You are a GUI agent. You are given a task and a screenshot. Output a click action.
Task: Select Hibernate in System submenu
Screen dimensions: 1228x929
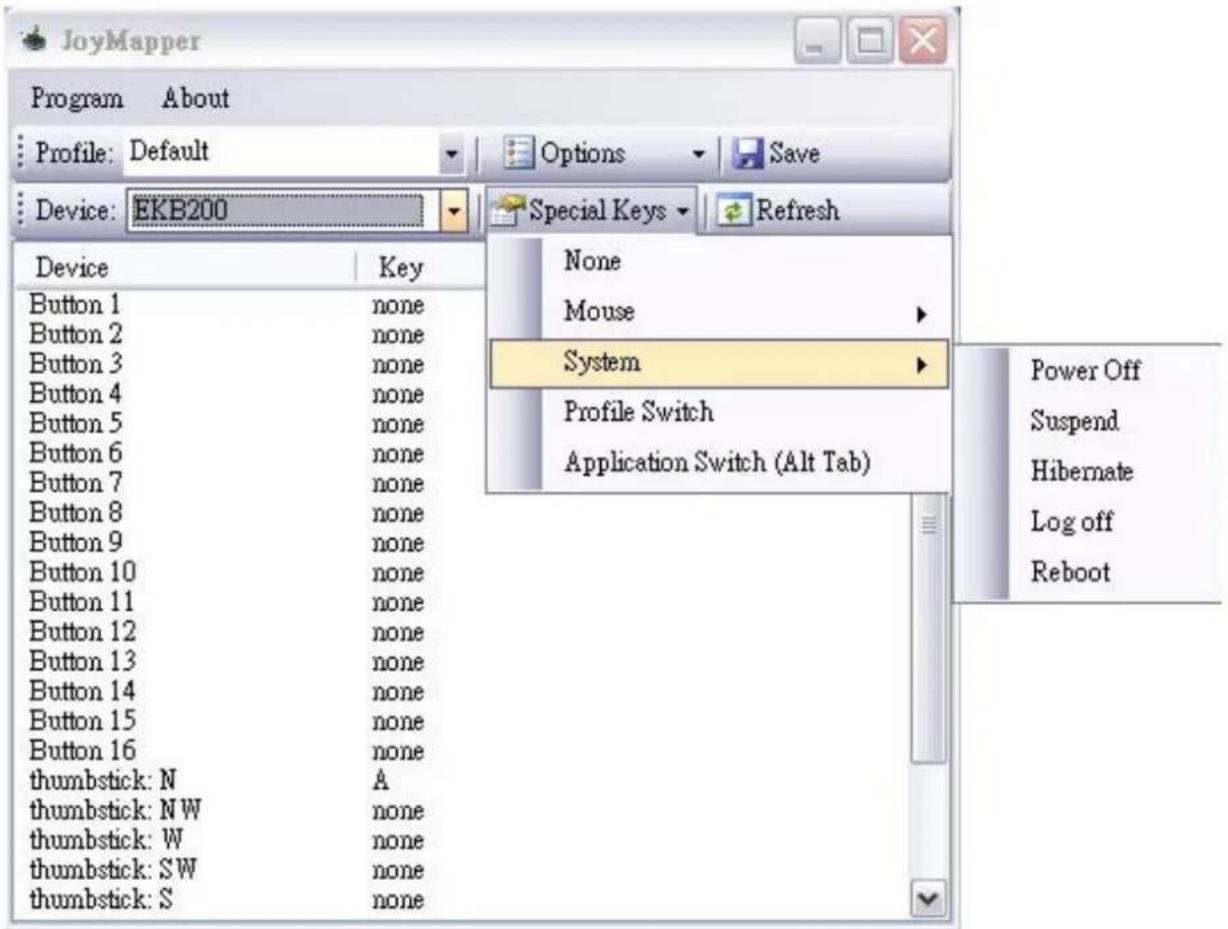pyautogui.click(x=1081, y=471)
